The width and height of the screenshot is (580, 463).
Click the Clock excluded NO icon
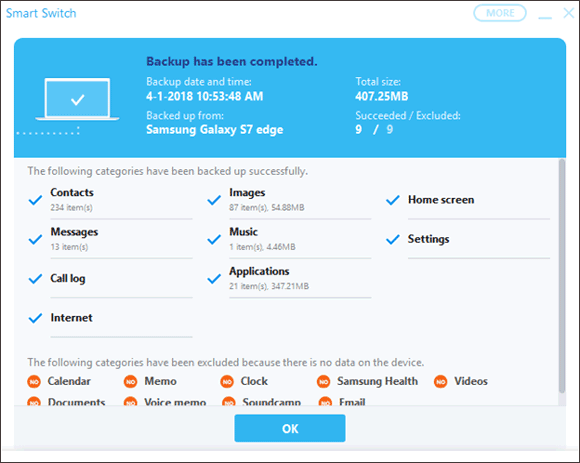coord(227,382)
